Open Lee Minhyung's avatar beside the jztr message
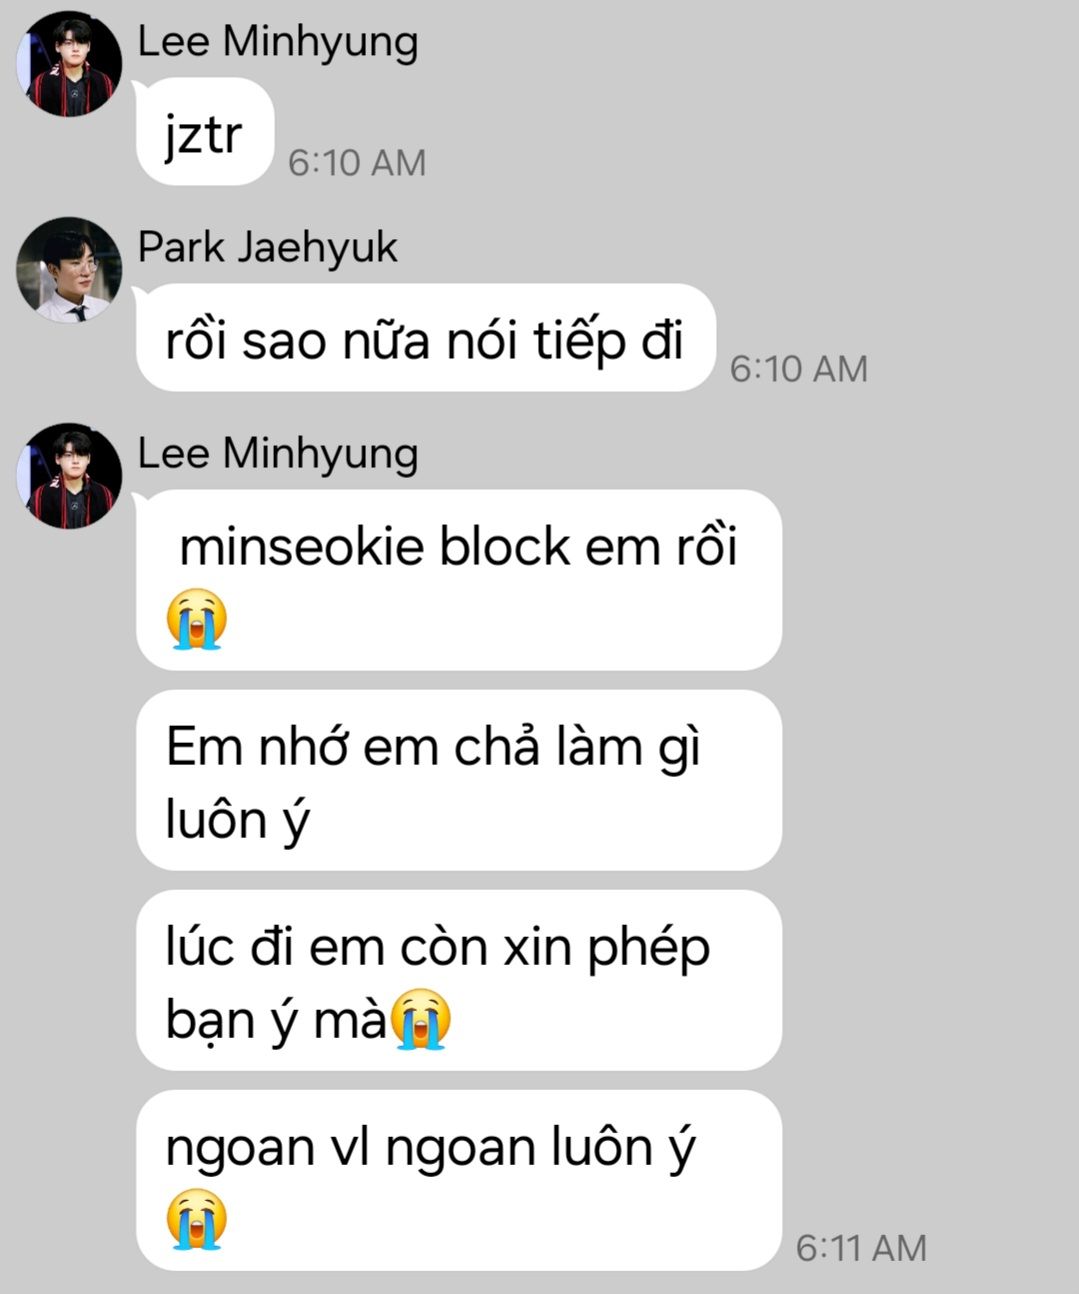 click(x=68, y=64)
